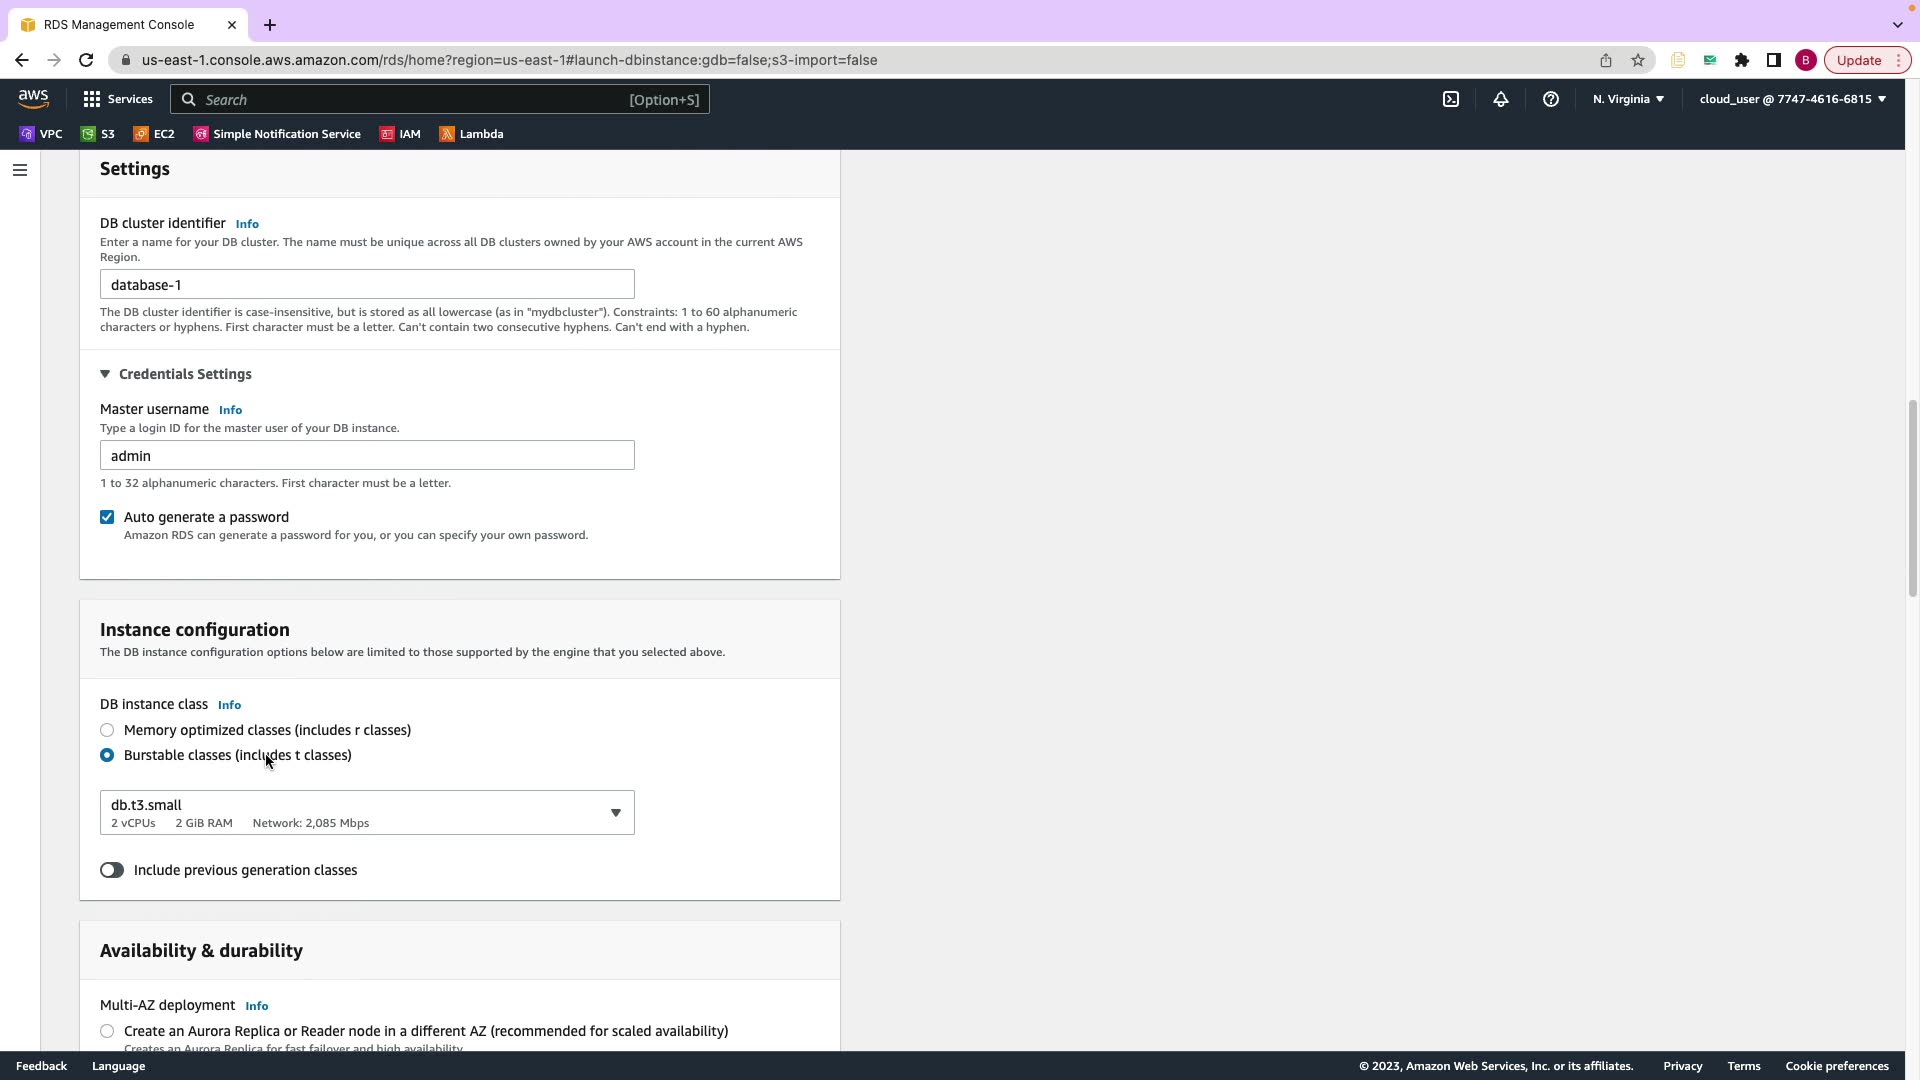Click the Feedback link in footer
Screen dimensions: 1920x1080
pyautogui.click(x=41, y=1066)
